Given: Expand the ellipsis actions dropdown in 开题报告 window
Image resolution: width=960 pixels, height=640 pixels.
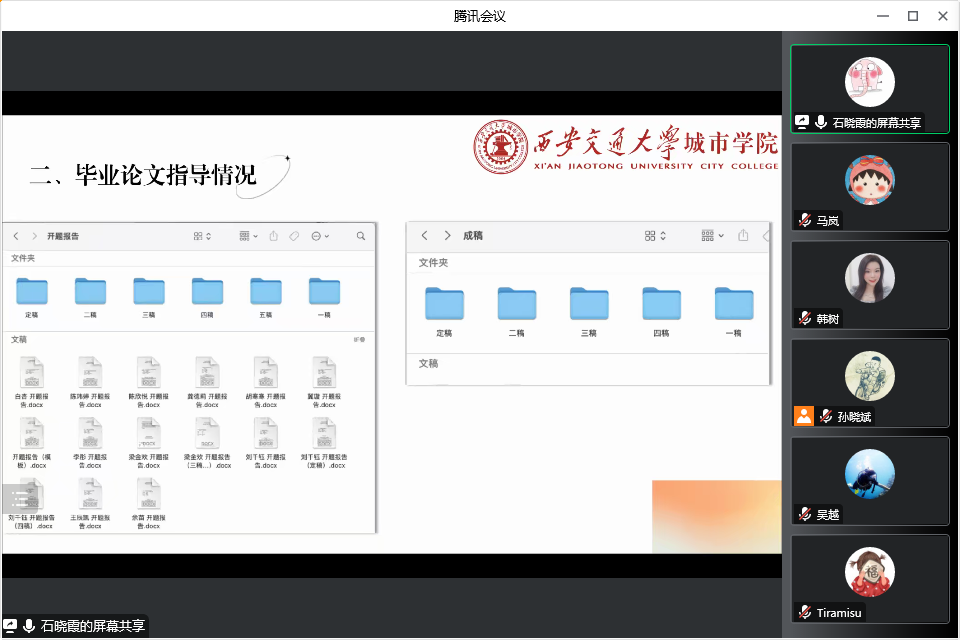Looking at the screenshot, I should [321, 236].
